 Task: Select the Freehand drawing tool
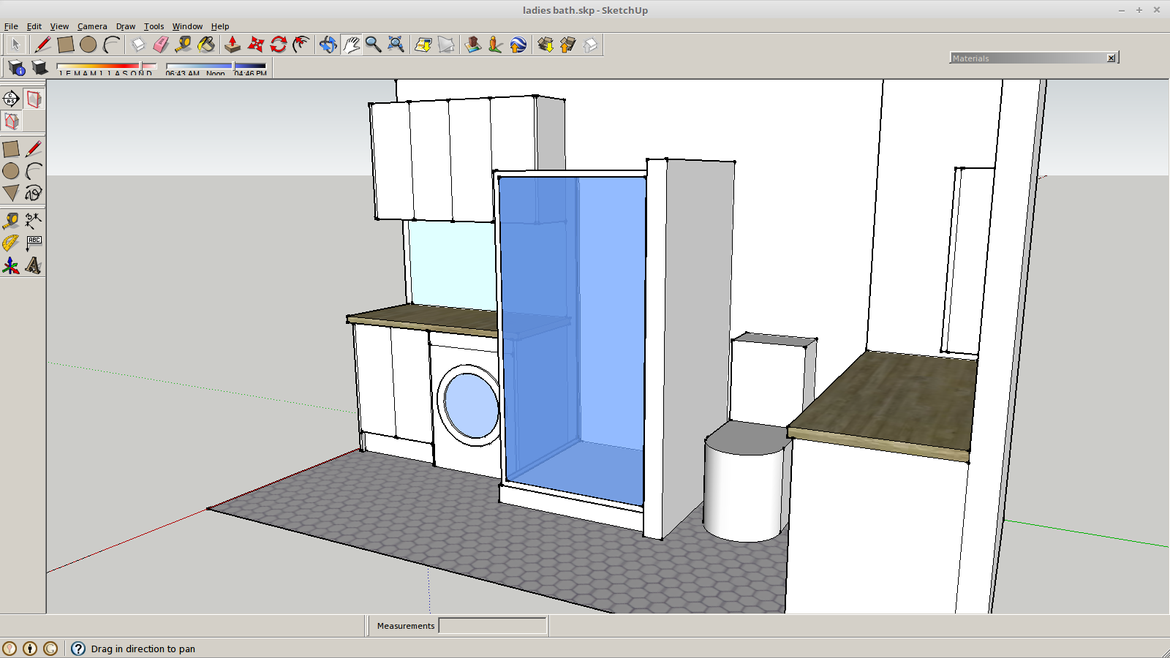34,193
